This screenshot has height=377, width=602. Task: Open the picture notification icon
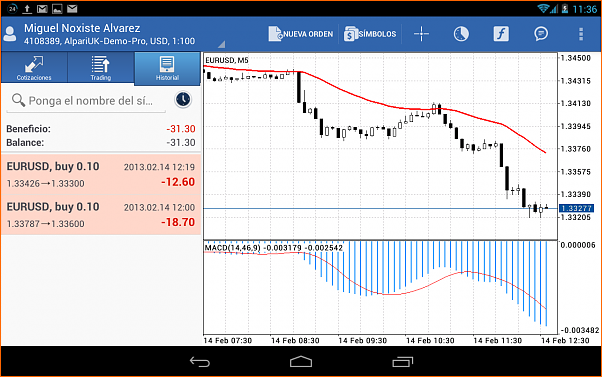click(x=57, y=8)
